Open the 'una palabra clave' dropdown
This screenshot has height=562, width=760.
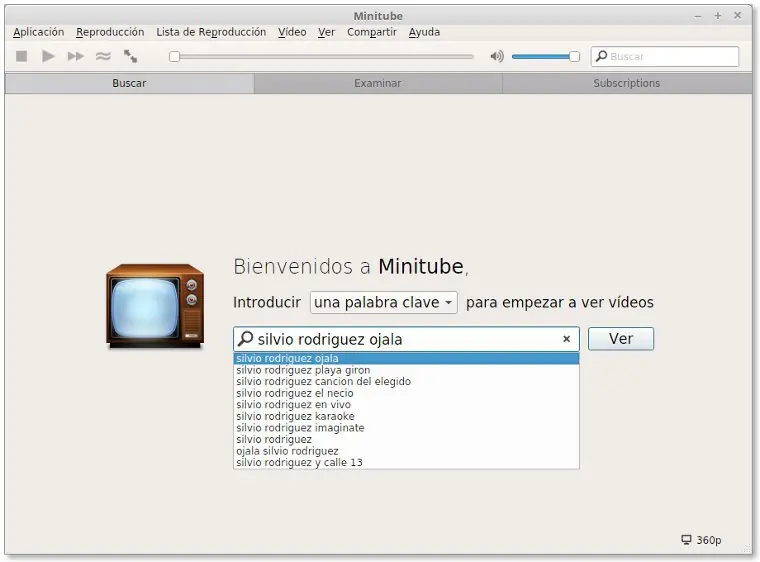[x=383, y=302]
